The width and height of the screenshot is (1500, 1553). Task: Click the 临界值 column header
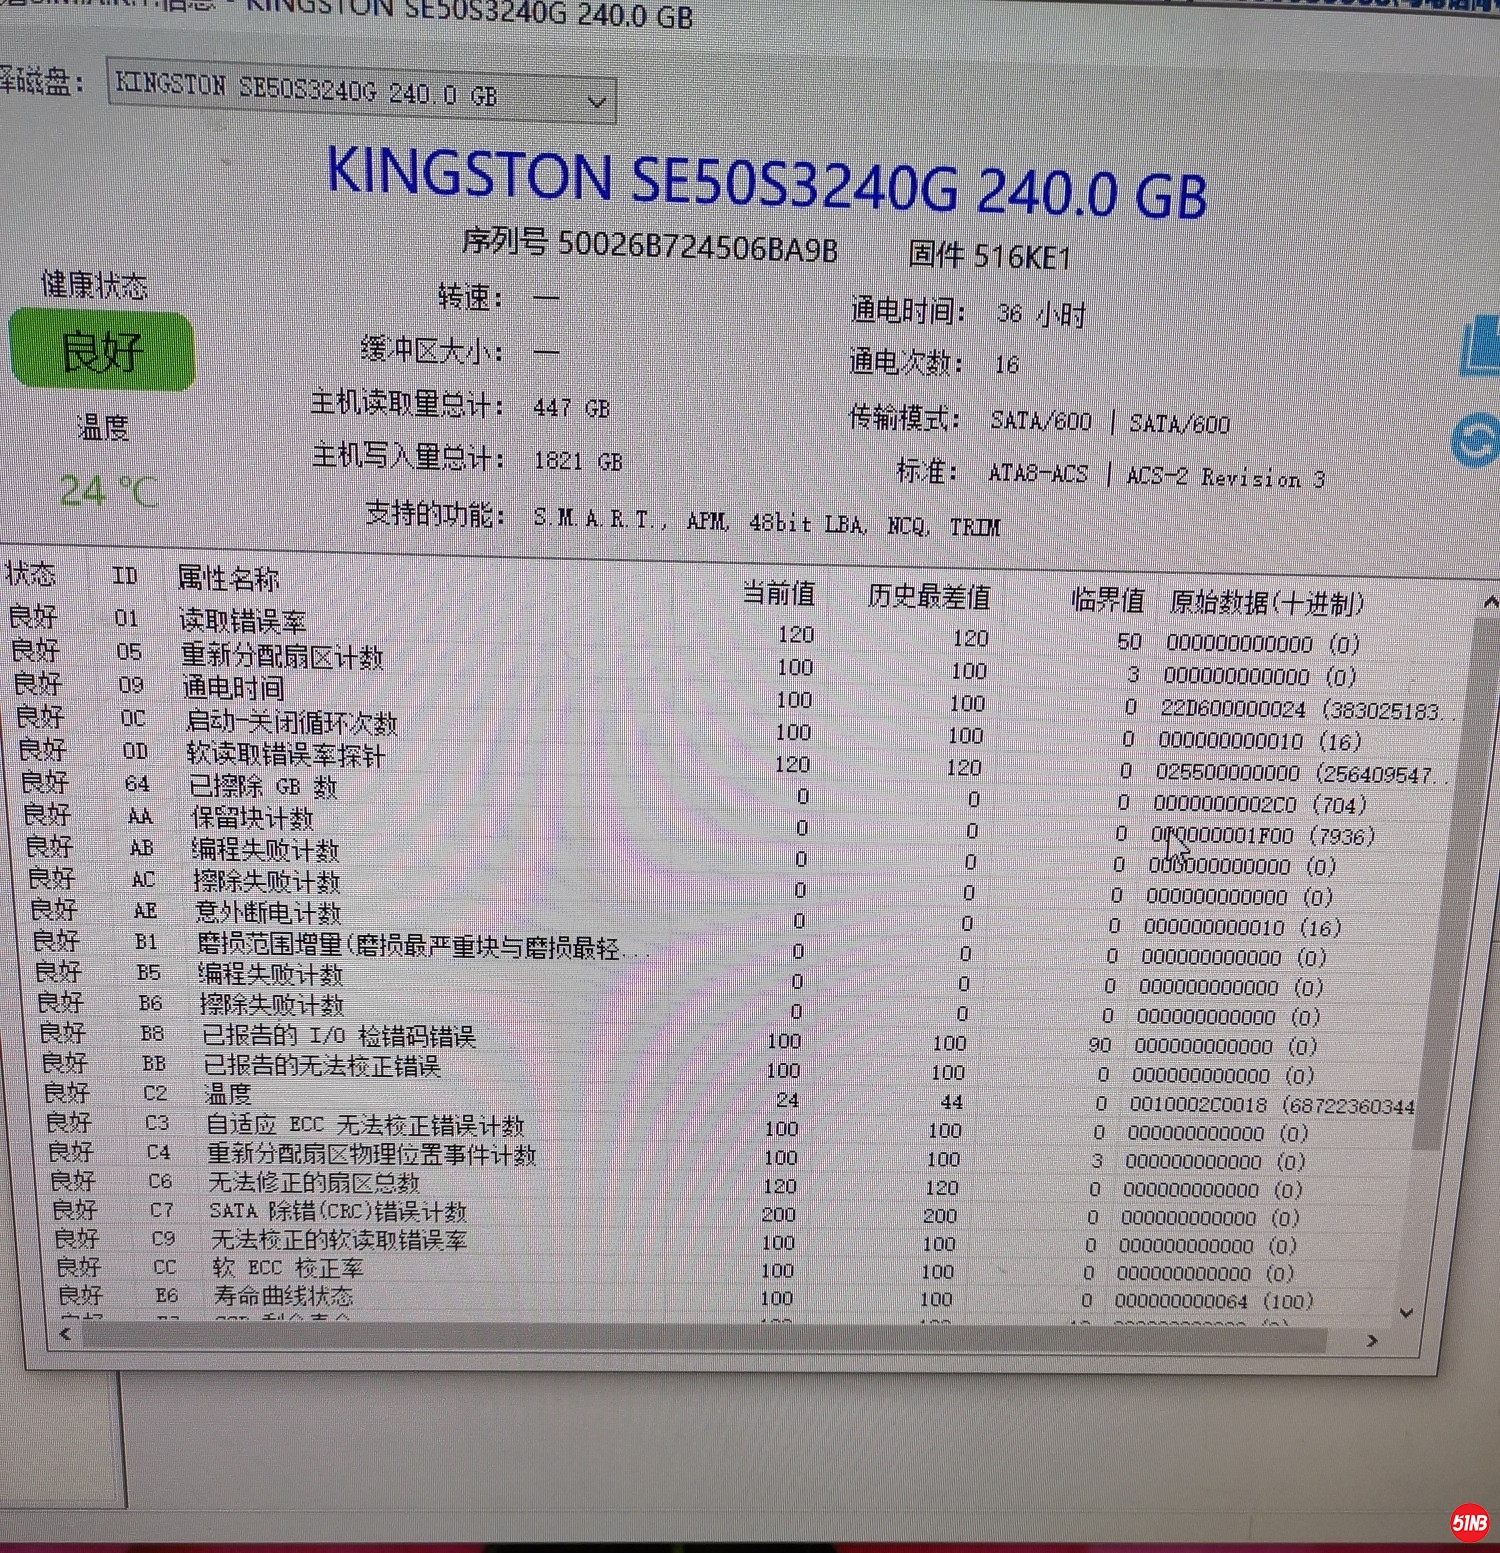tap(1107, 599)
